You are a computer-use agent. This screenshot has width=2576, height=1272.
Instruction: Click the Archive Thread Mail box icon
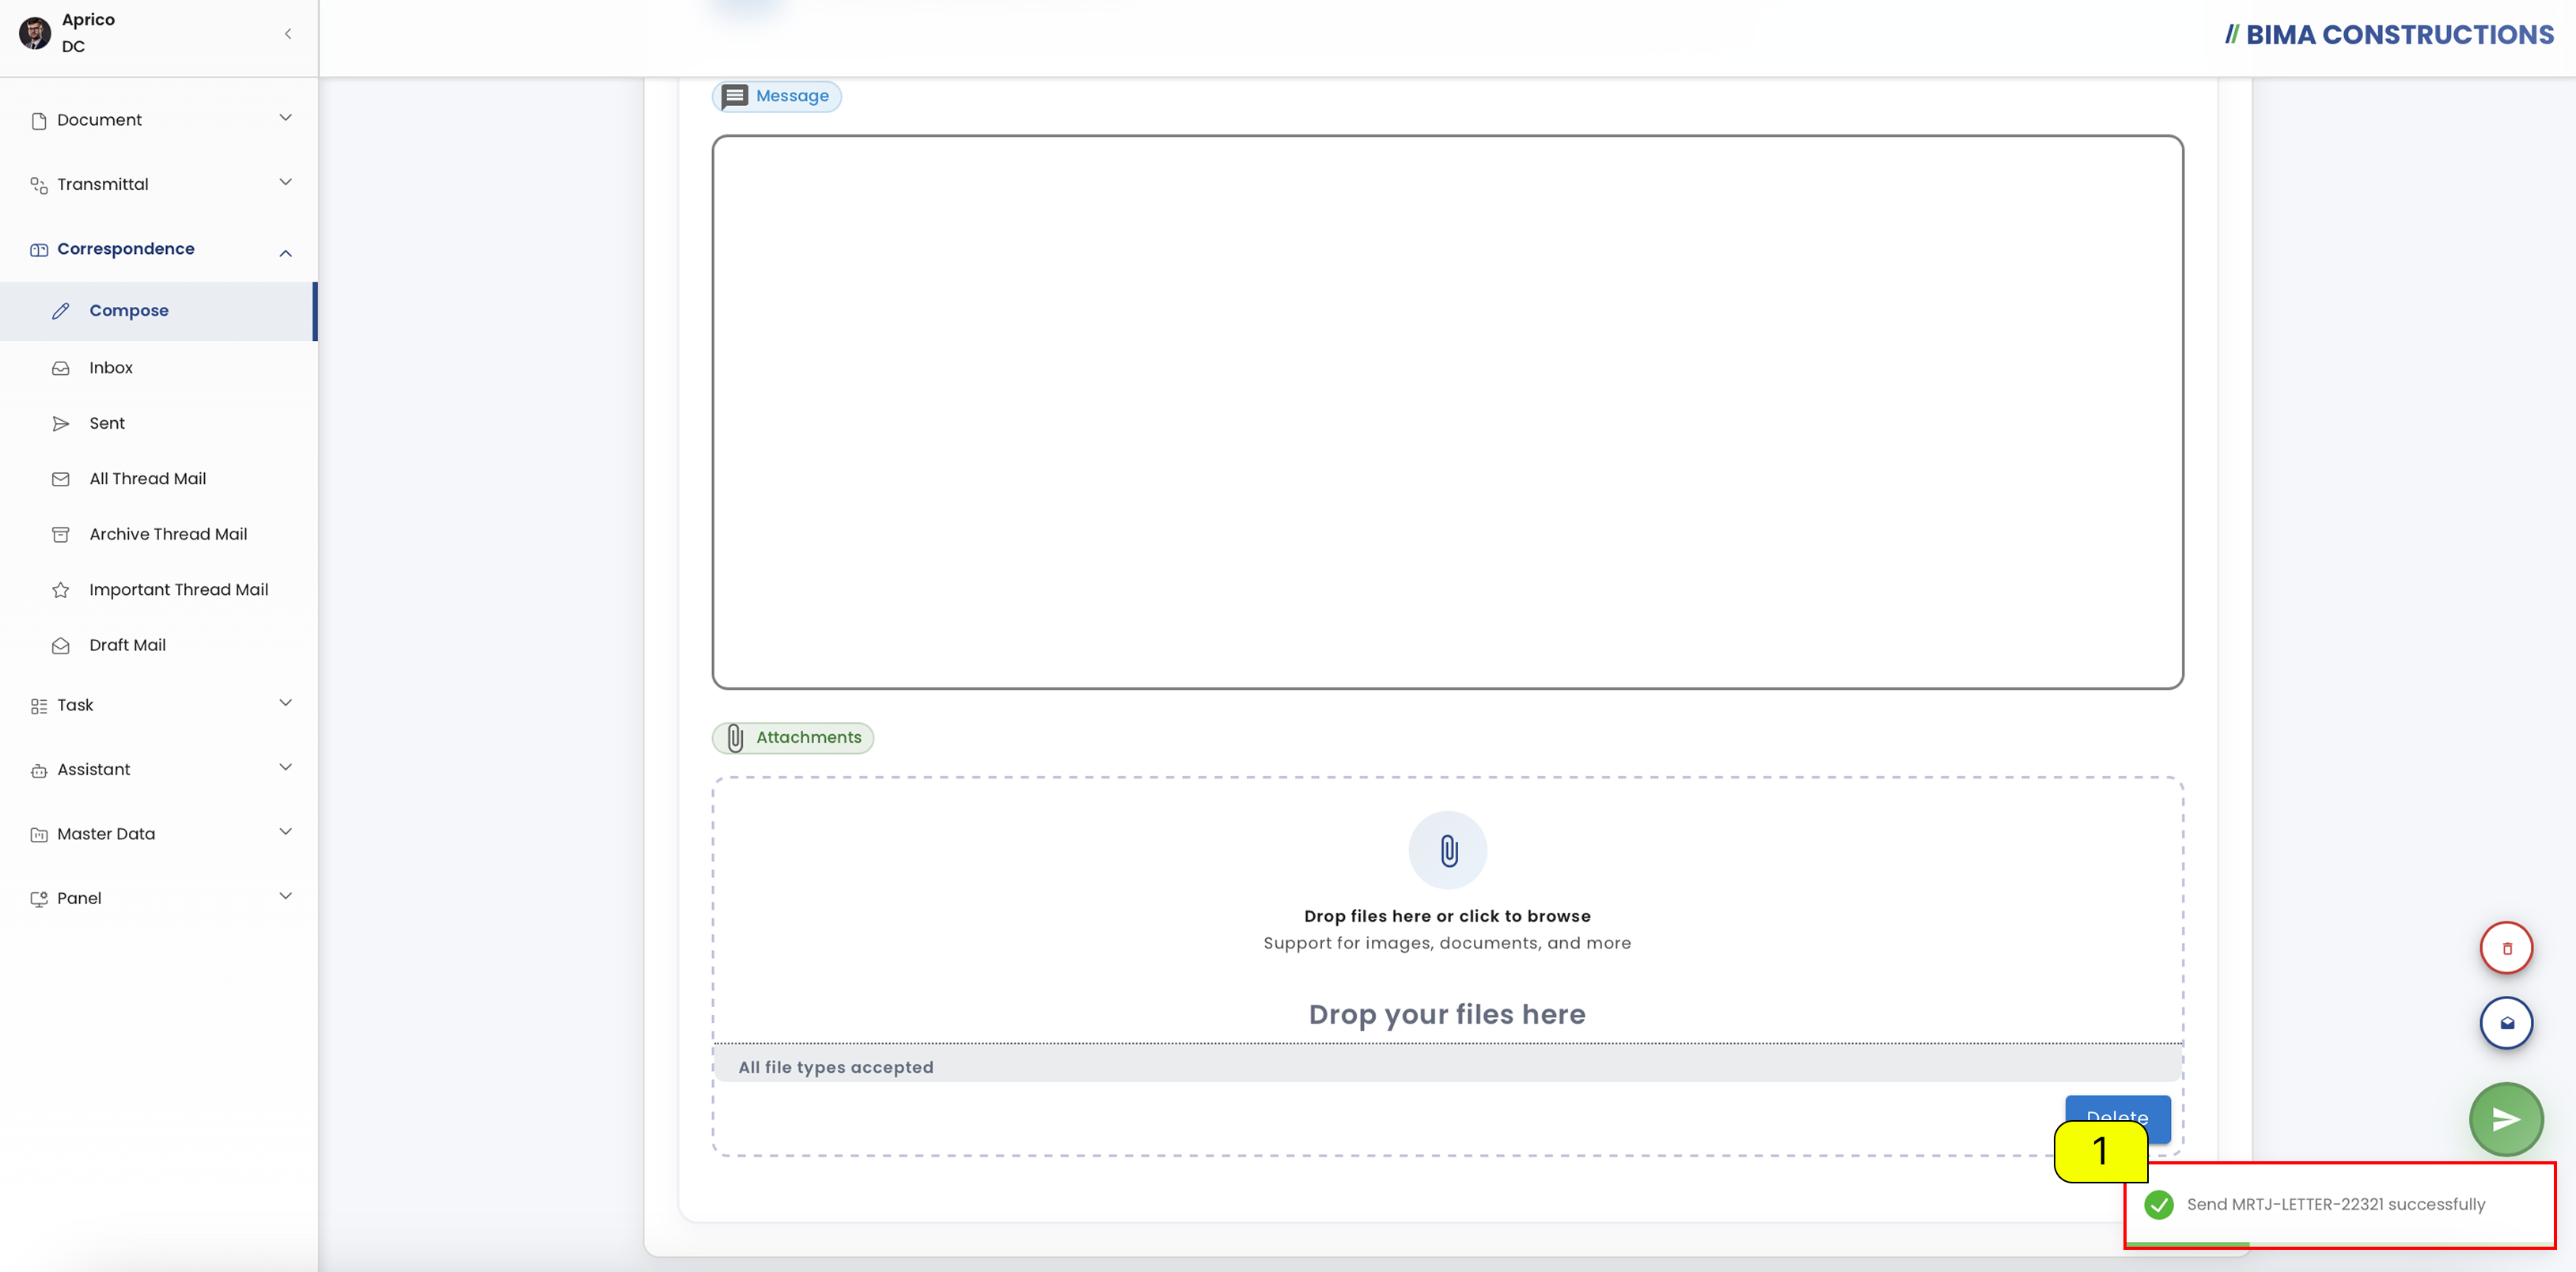(x=61, y=535)
